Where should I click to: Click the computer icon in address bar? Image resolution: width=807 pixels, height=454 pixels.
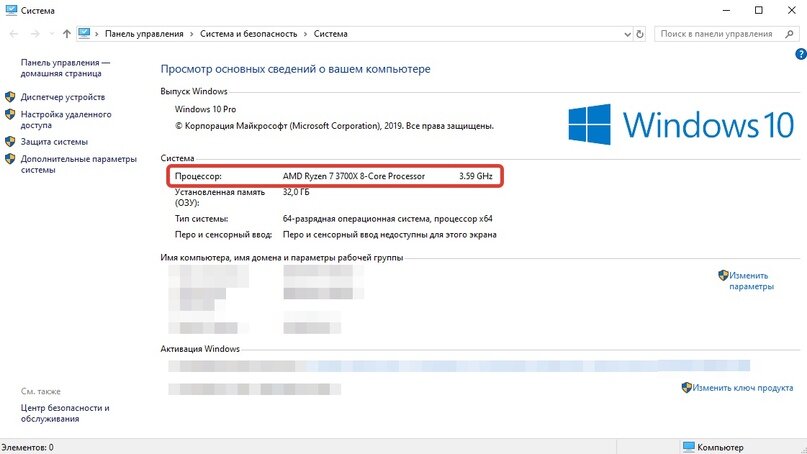84,33
